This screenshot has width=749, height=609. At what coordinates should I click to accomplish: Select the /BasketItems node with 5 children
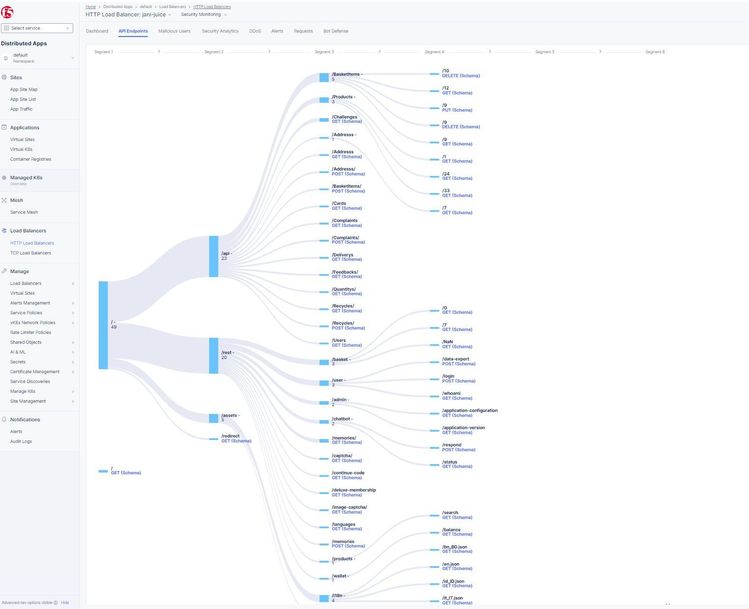tap(324, 77)
